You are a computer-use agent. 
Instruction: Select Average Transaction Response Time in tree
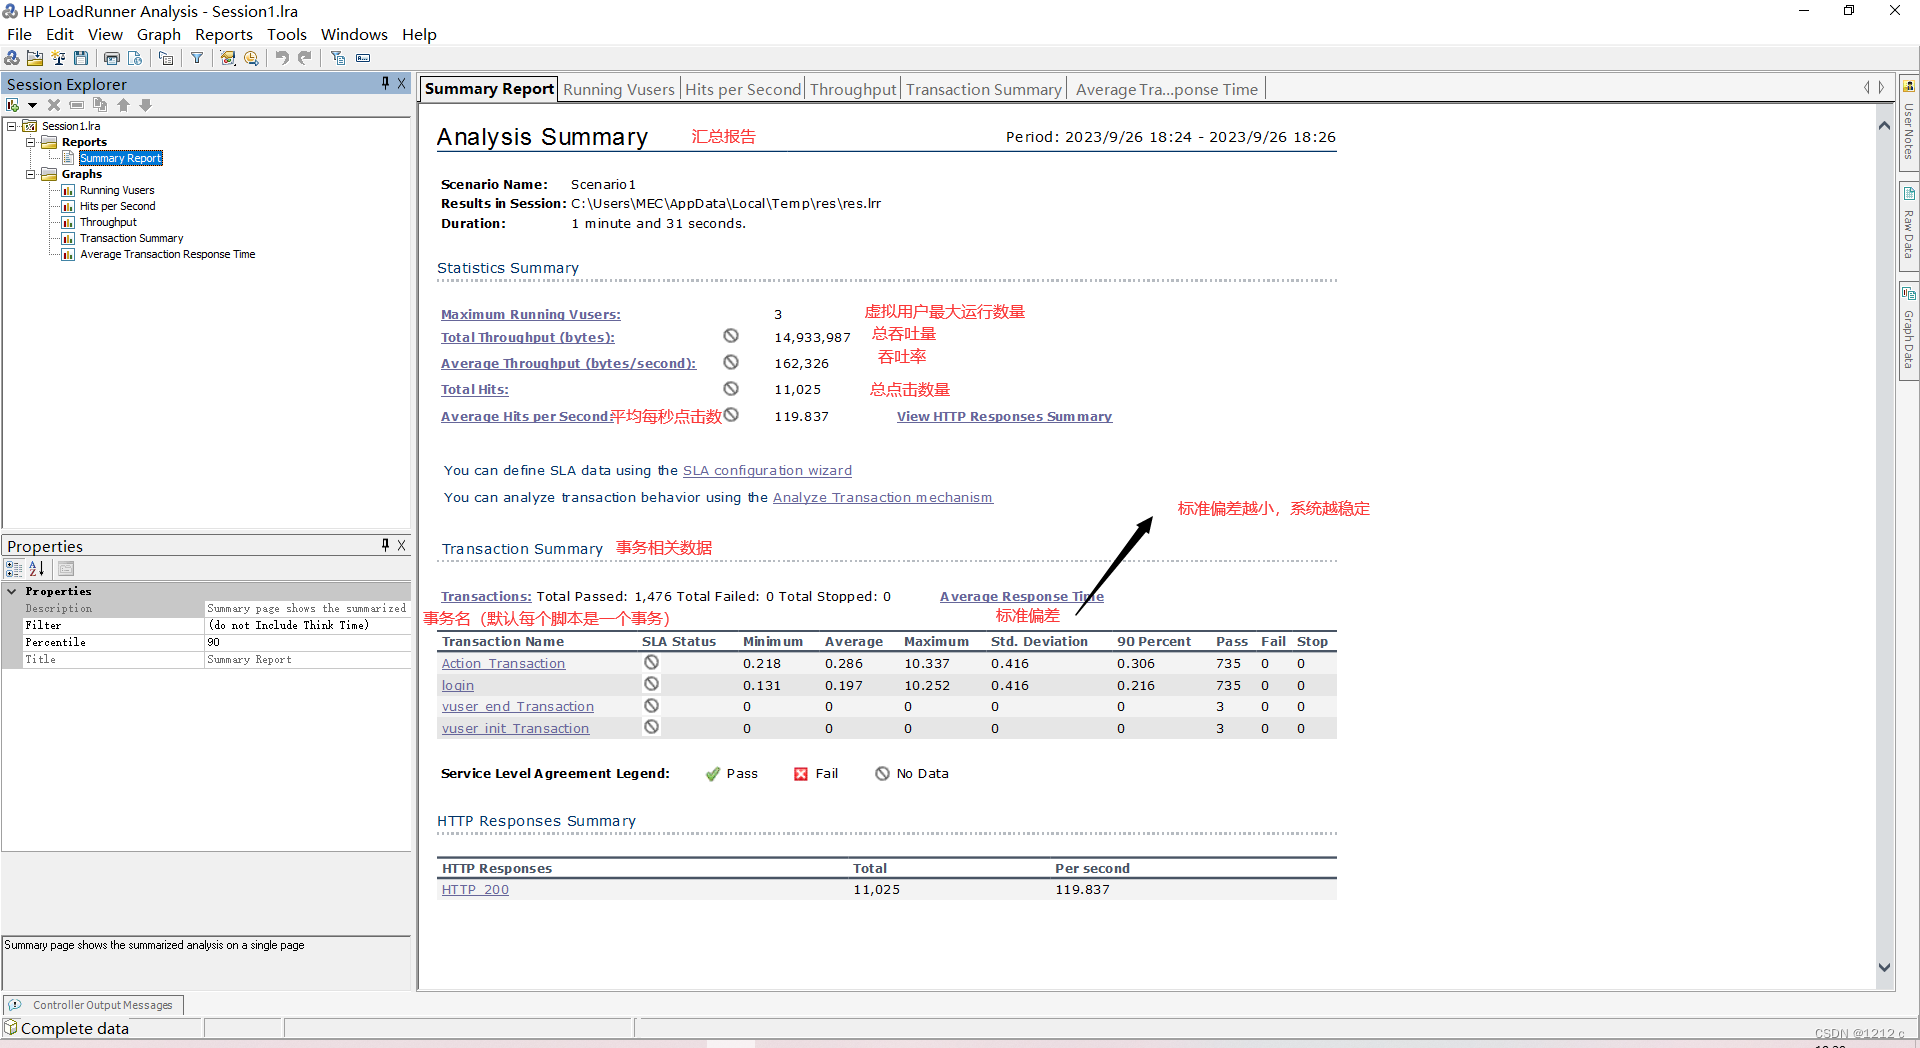point(168,254)
